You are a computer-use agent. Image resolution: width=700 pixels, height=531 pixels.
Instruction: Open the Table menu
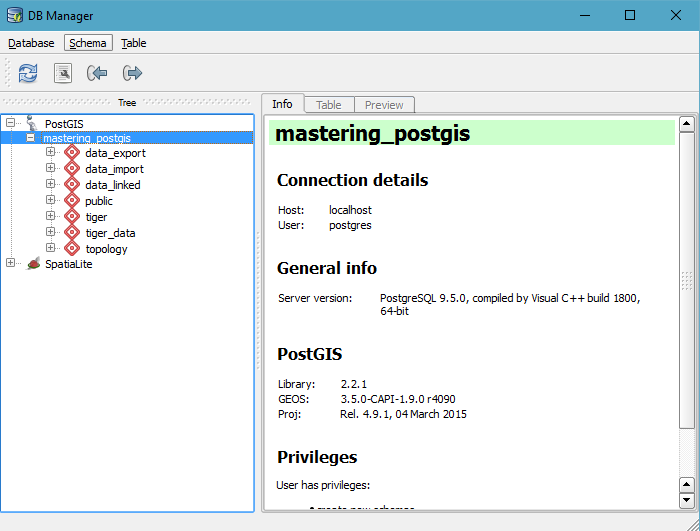134,43
